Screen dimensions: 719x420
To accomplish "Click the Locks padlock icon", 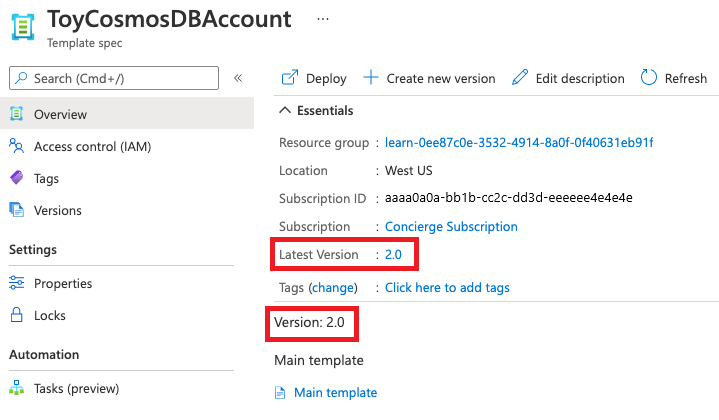I will pos(17,315).
